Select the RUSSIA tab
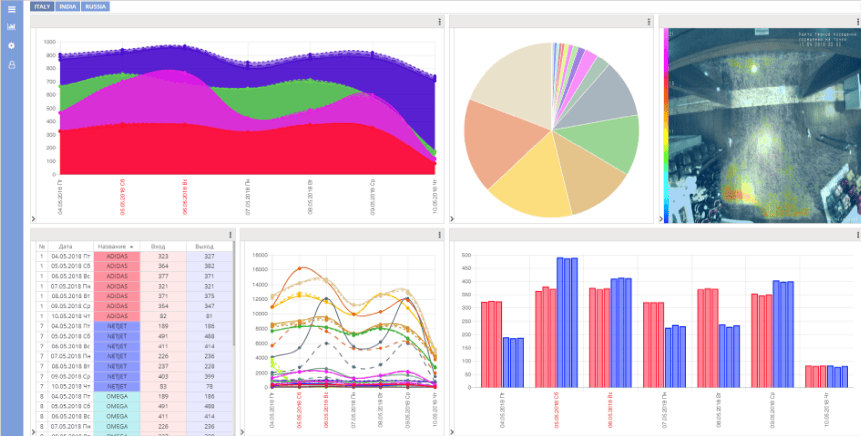The width and height of the screenshot is (861, 436). click(96, 6)
